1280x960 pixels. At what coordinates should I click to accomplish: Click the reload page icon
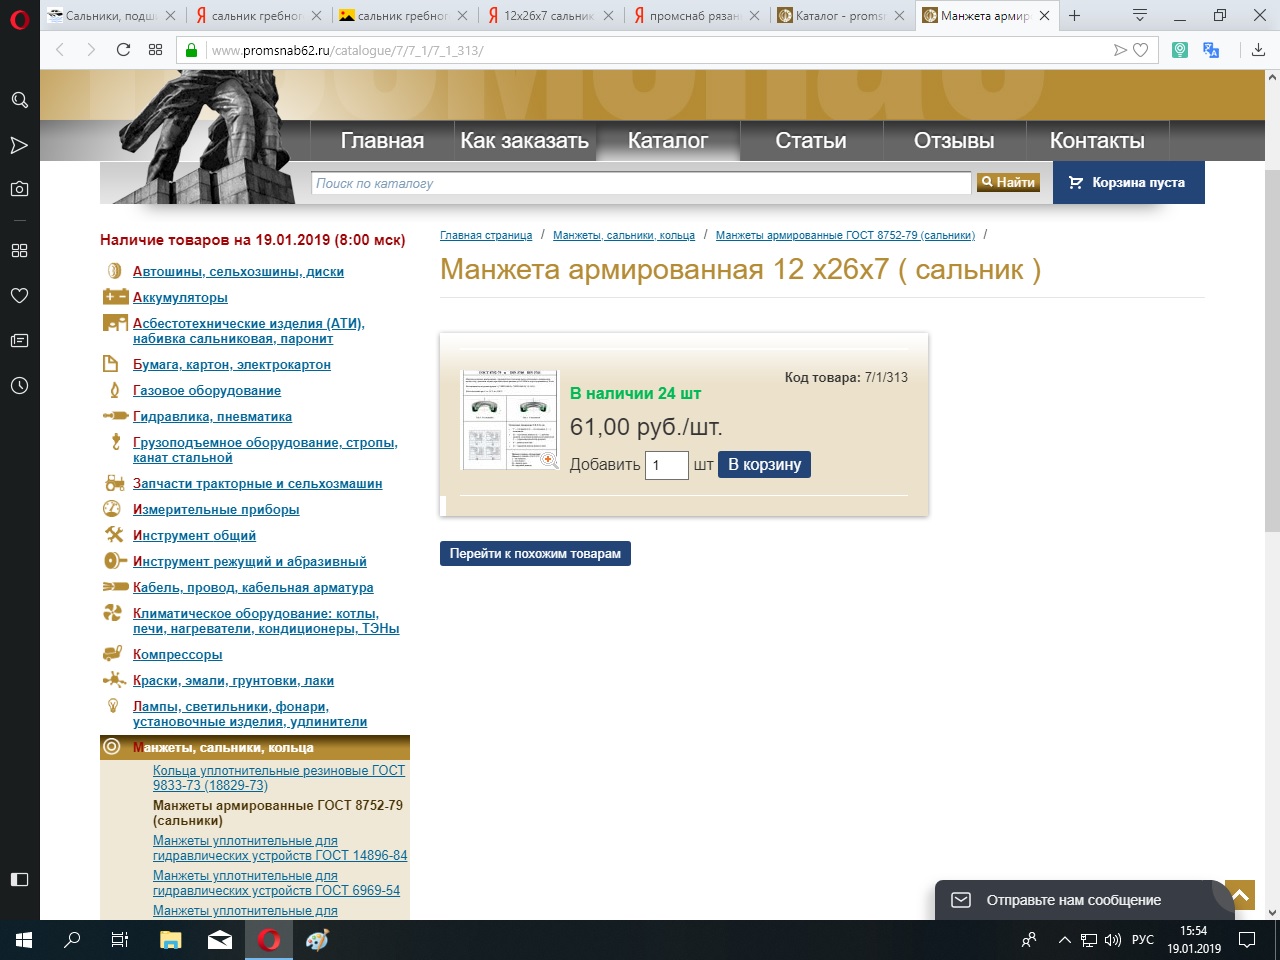[x=123, y=50]
